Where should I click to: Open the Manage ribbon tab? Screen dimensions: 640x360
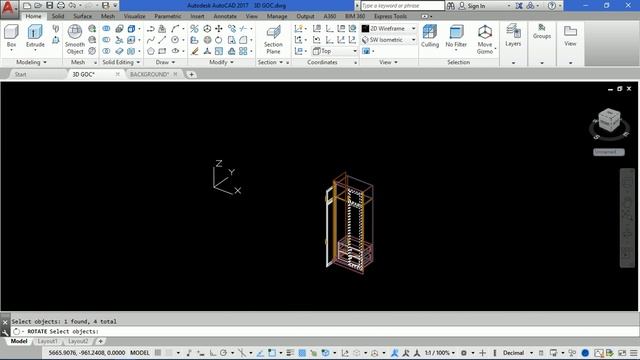pyautogui.click(x=277, y=16)
